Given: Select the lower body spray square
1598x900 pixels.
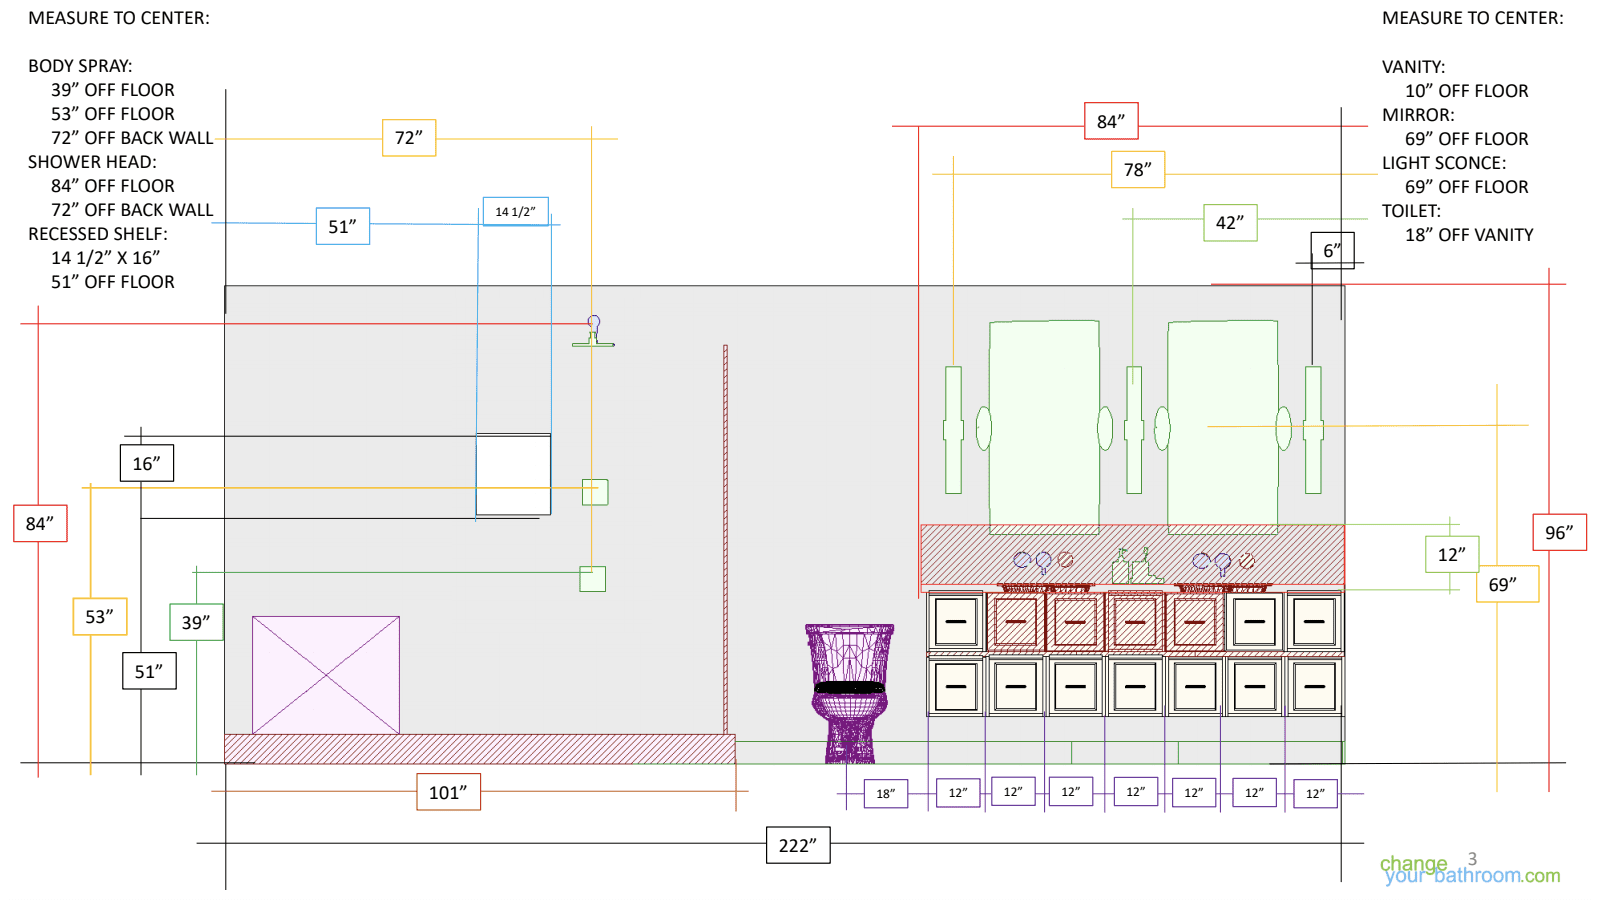Looking at the screenshot, I should (593, 578).
